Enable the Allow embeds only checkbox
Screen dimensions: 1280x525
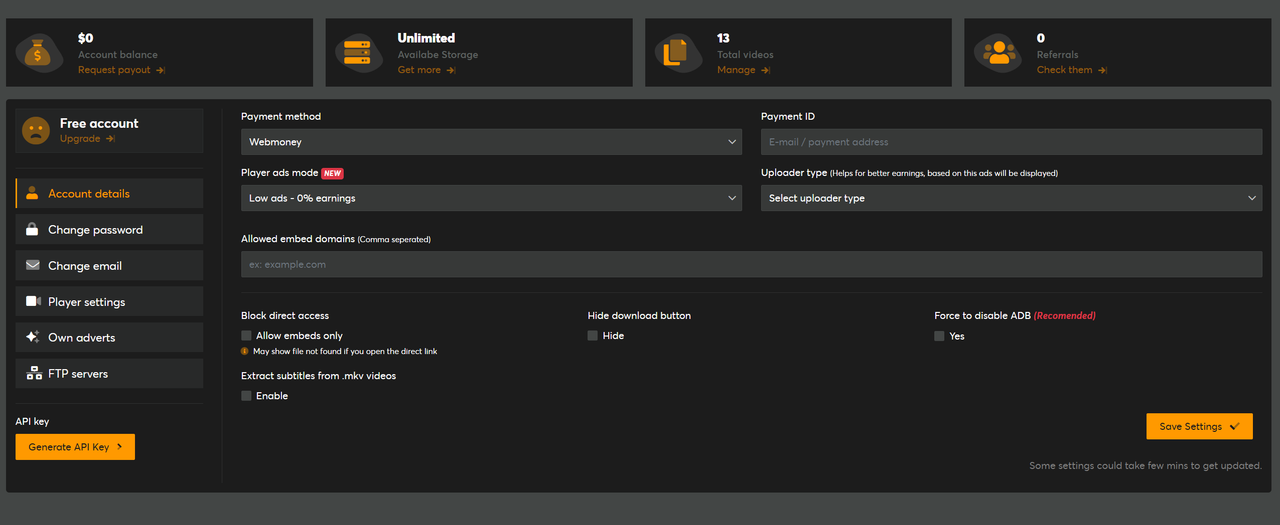click(x=246, y=336)
